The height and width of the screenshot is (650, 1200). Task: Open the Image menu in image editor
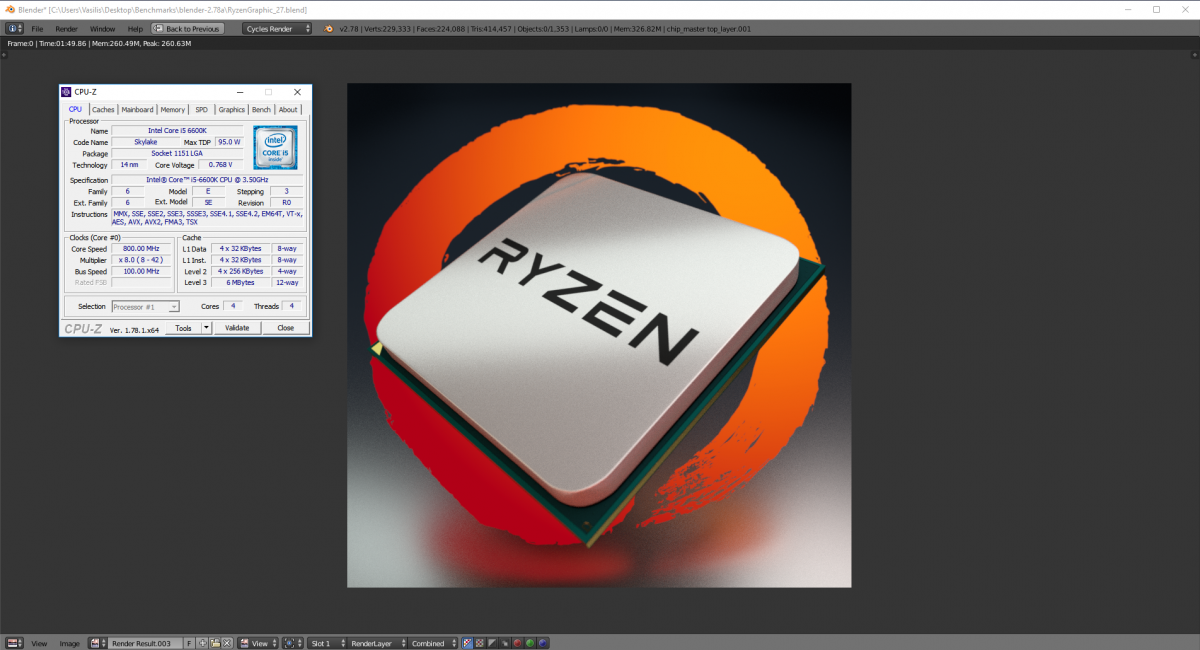click(x=69, y=643)
